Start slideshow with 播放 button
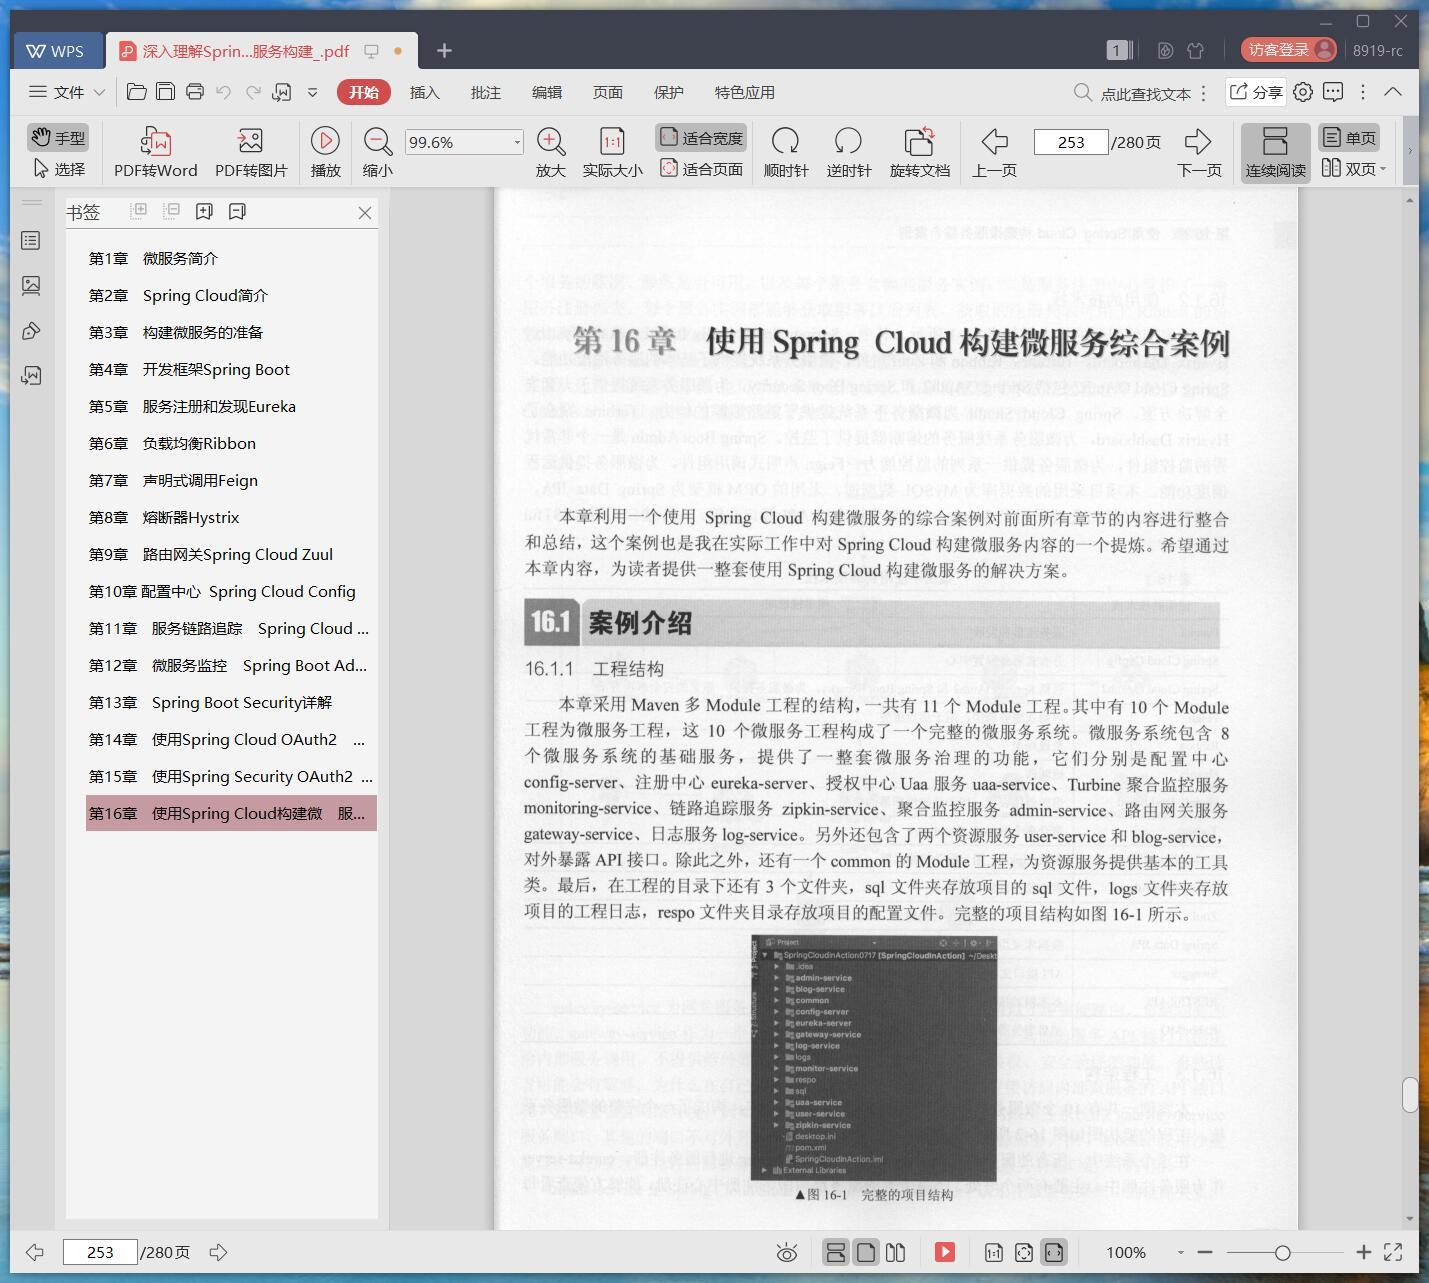The width and height of the screenshot is (1429, 1283). pyautogui.click(x=325, y=153)
